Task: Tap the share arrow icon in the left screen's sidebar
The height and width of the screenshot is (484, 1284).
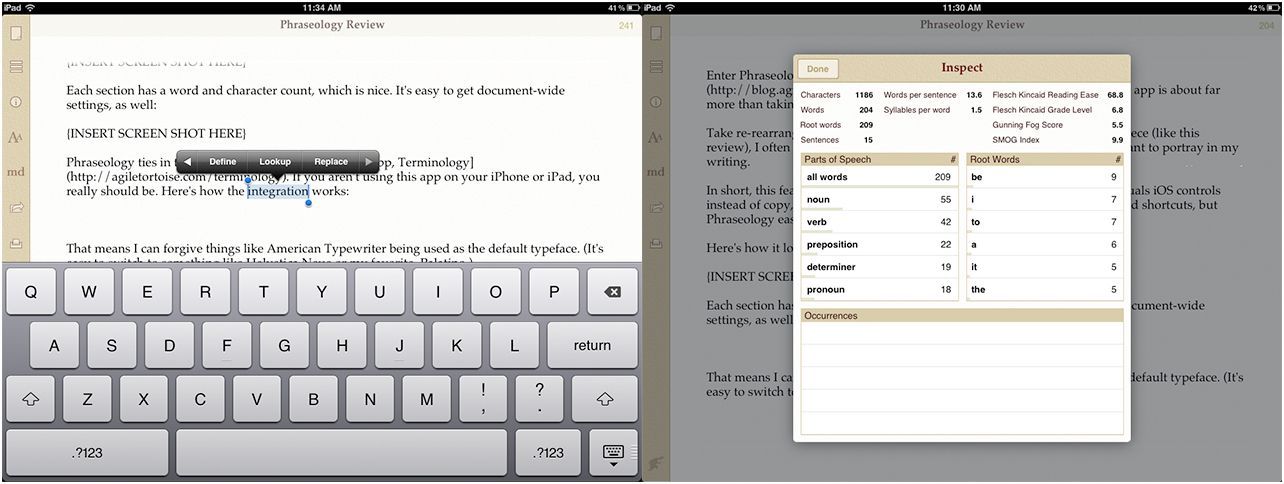Action: (x=15, y=208)
